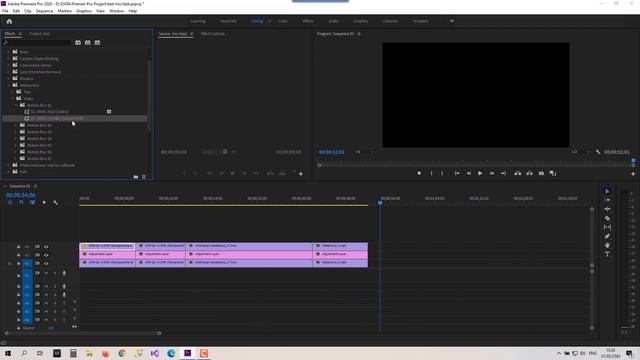Step back one frame
This screenshot has width=640, height=360.
[x=469, y=173]
